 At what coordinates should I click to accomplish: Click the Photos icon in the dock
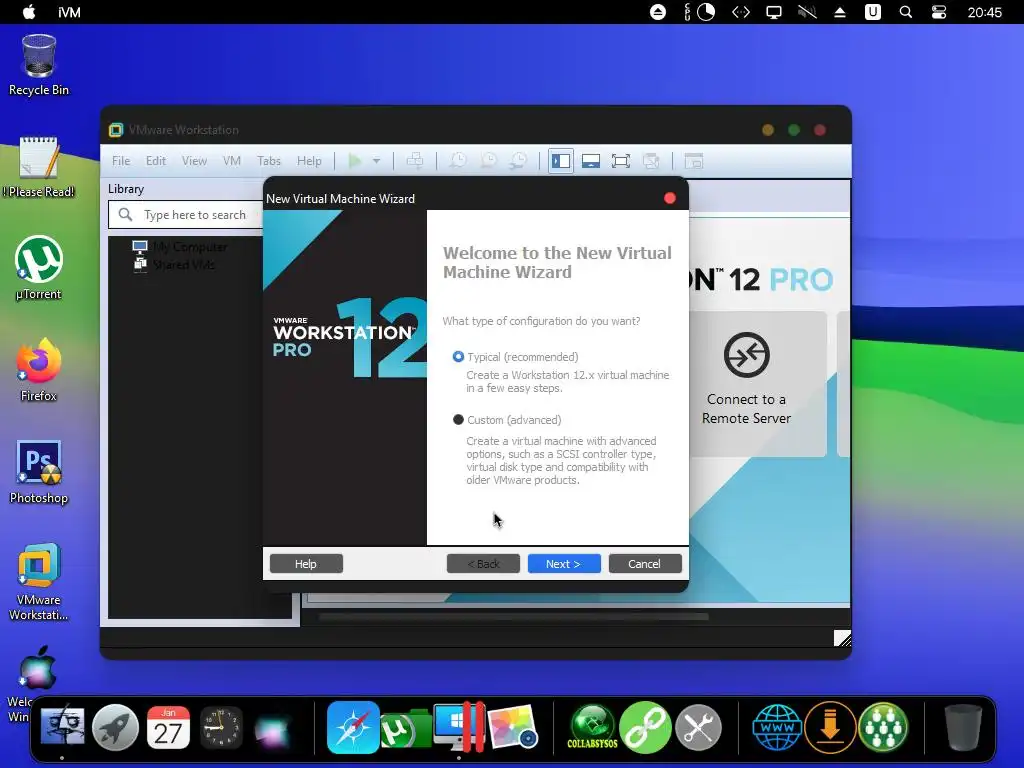tap(513, 726)
